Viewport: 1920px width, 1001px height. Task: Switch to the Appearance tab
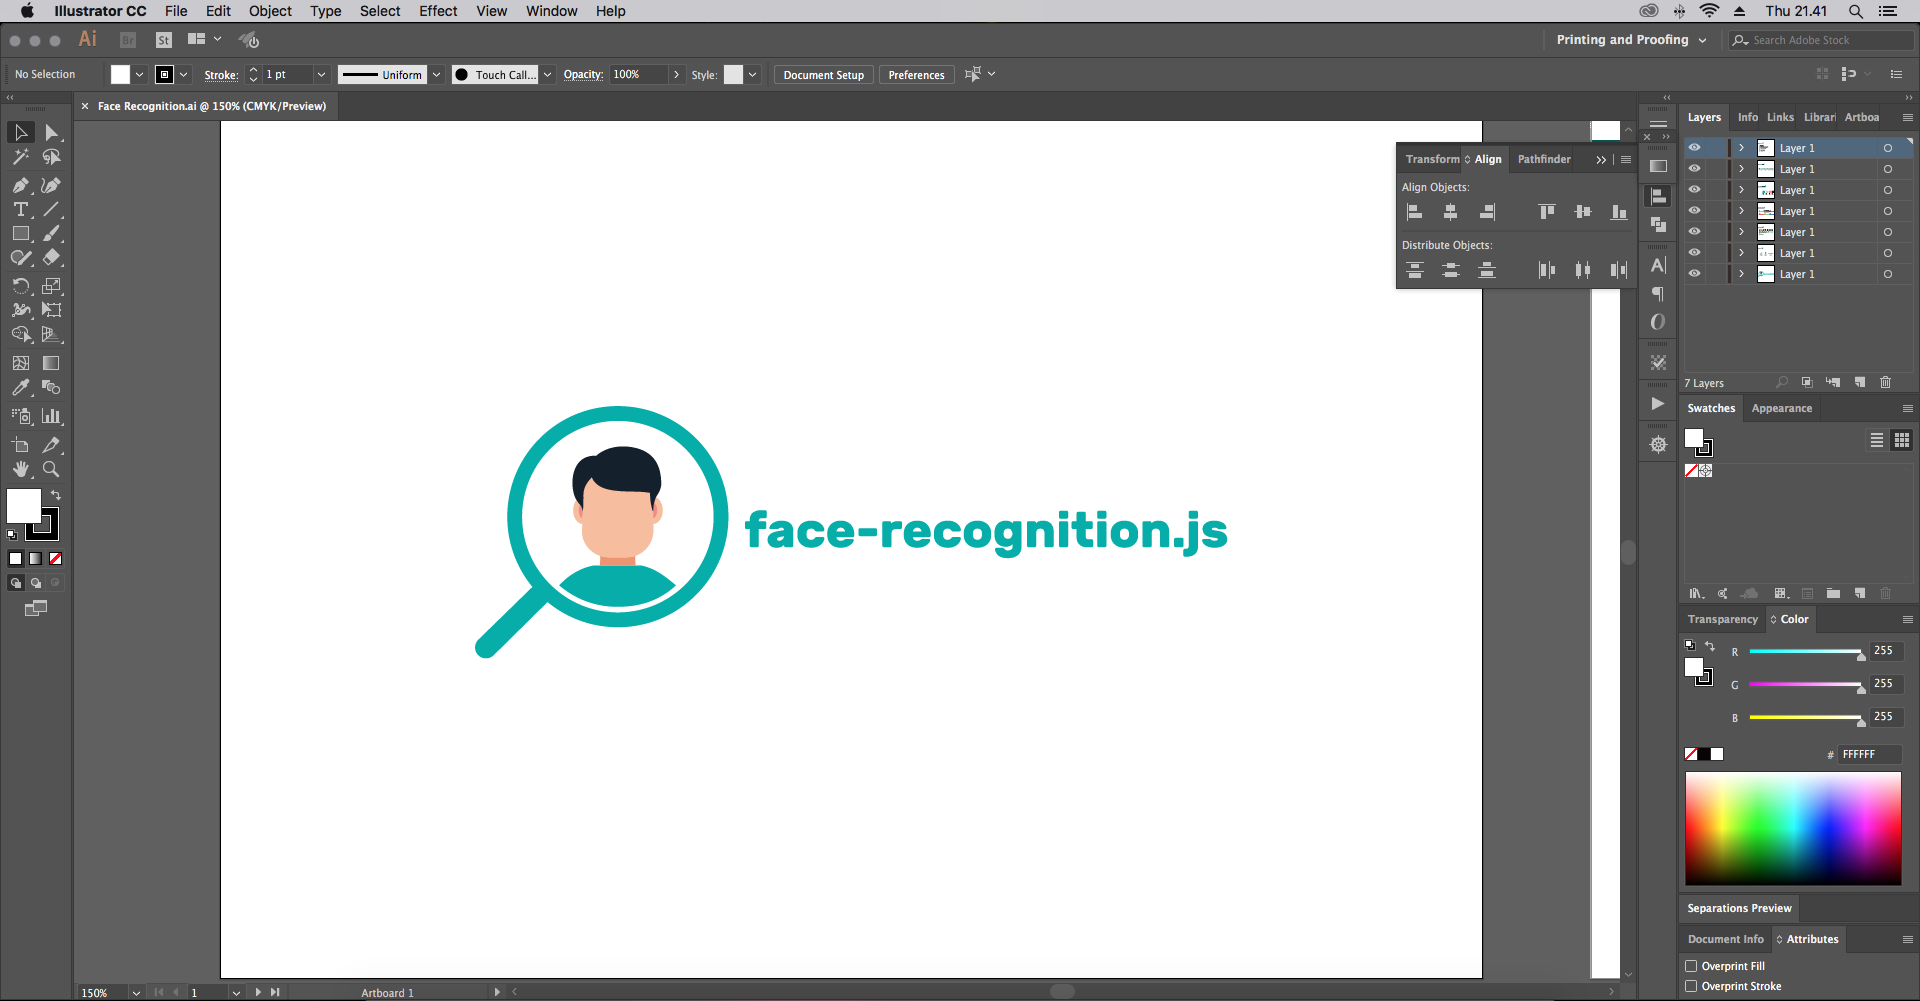coord(1782,409)
